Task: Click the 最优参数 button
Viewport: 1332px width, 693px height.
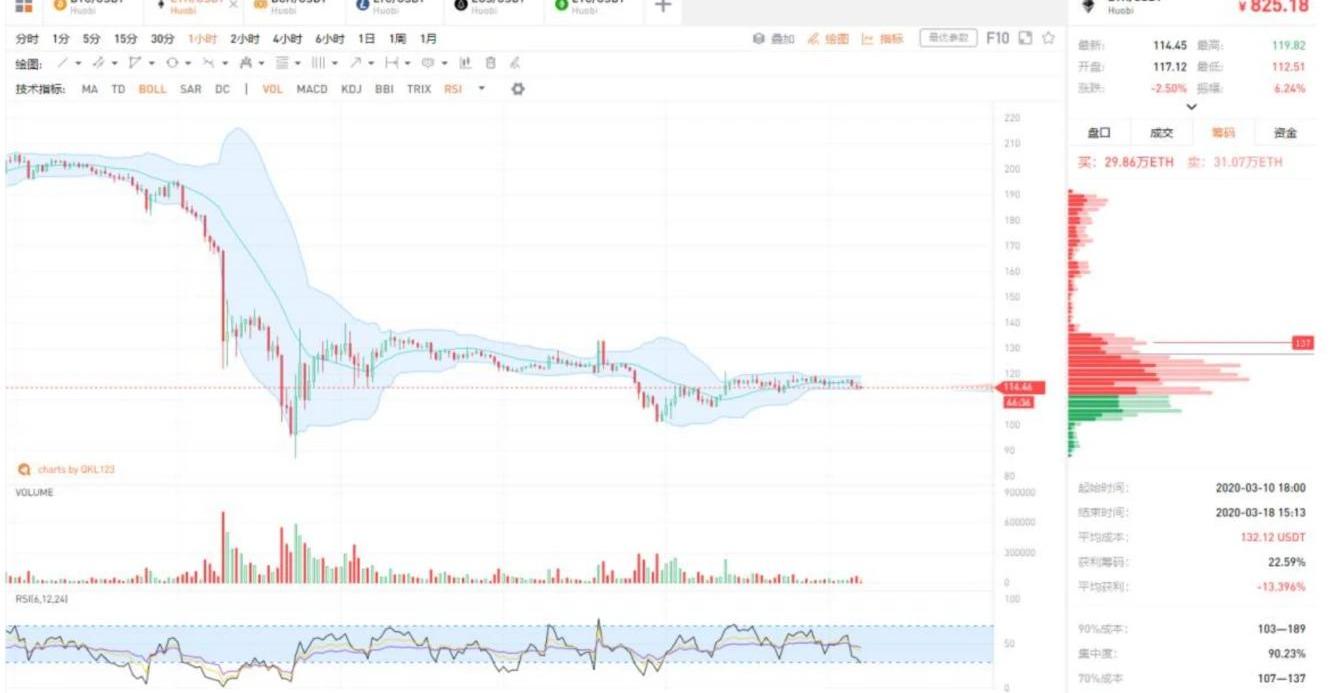Action: click(x=947, y=38)
